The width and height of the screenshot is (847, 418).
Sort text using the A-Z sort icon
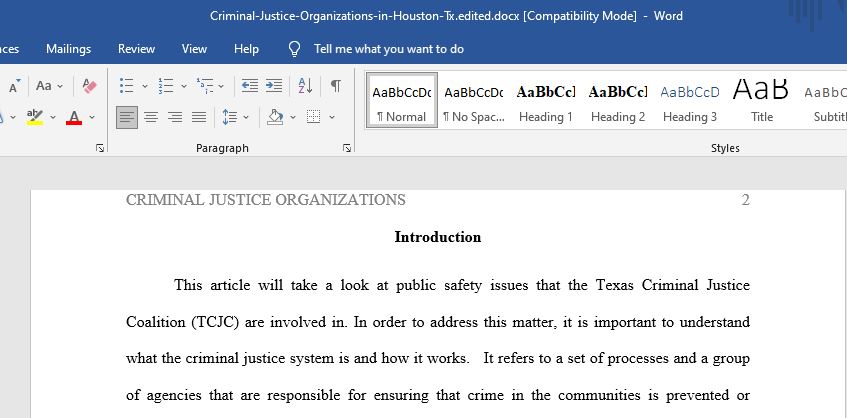point(305,85)
